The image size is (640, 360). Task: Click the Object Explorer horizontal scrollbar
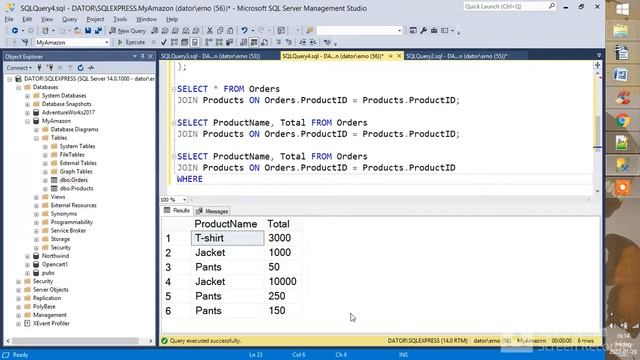point(76,341)
